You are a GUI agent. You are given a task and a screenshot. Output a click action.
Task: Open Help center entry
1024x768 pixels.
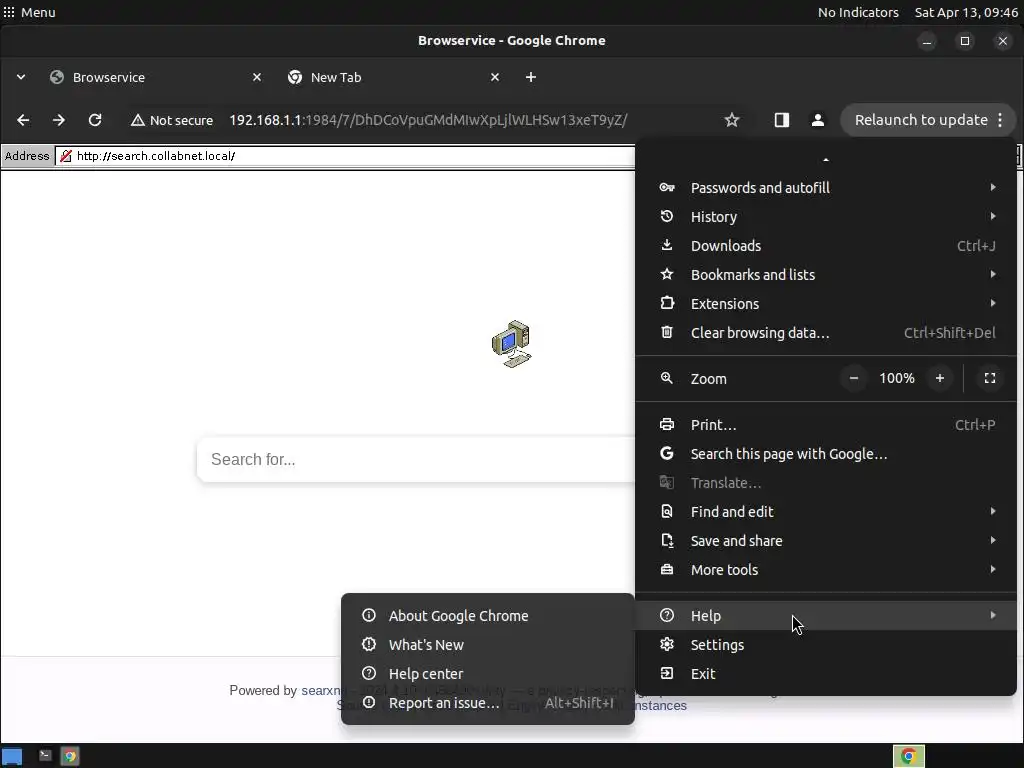[488, 673]
